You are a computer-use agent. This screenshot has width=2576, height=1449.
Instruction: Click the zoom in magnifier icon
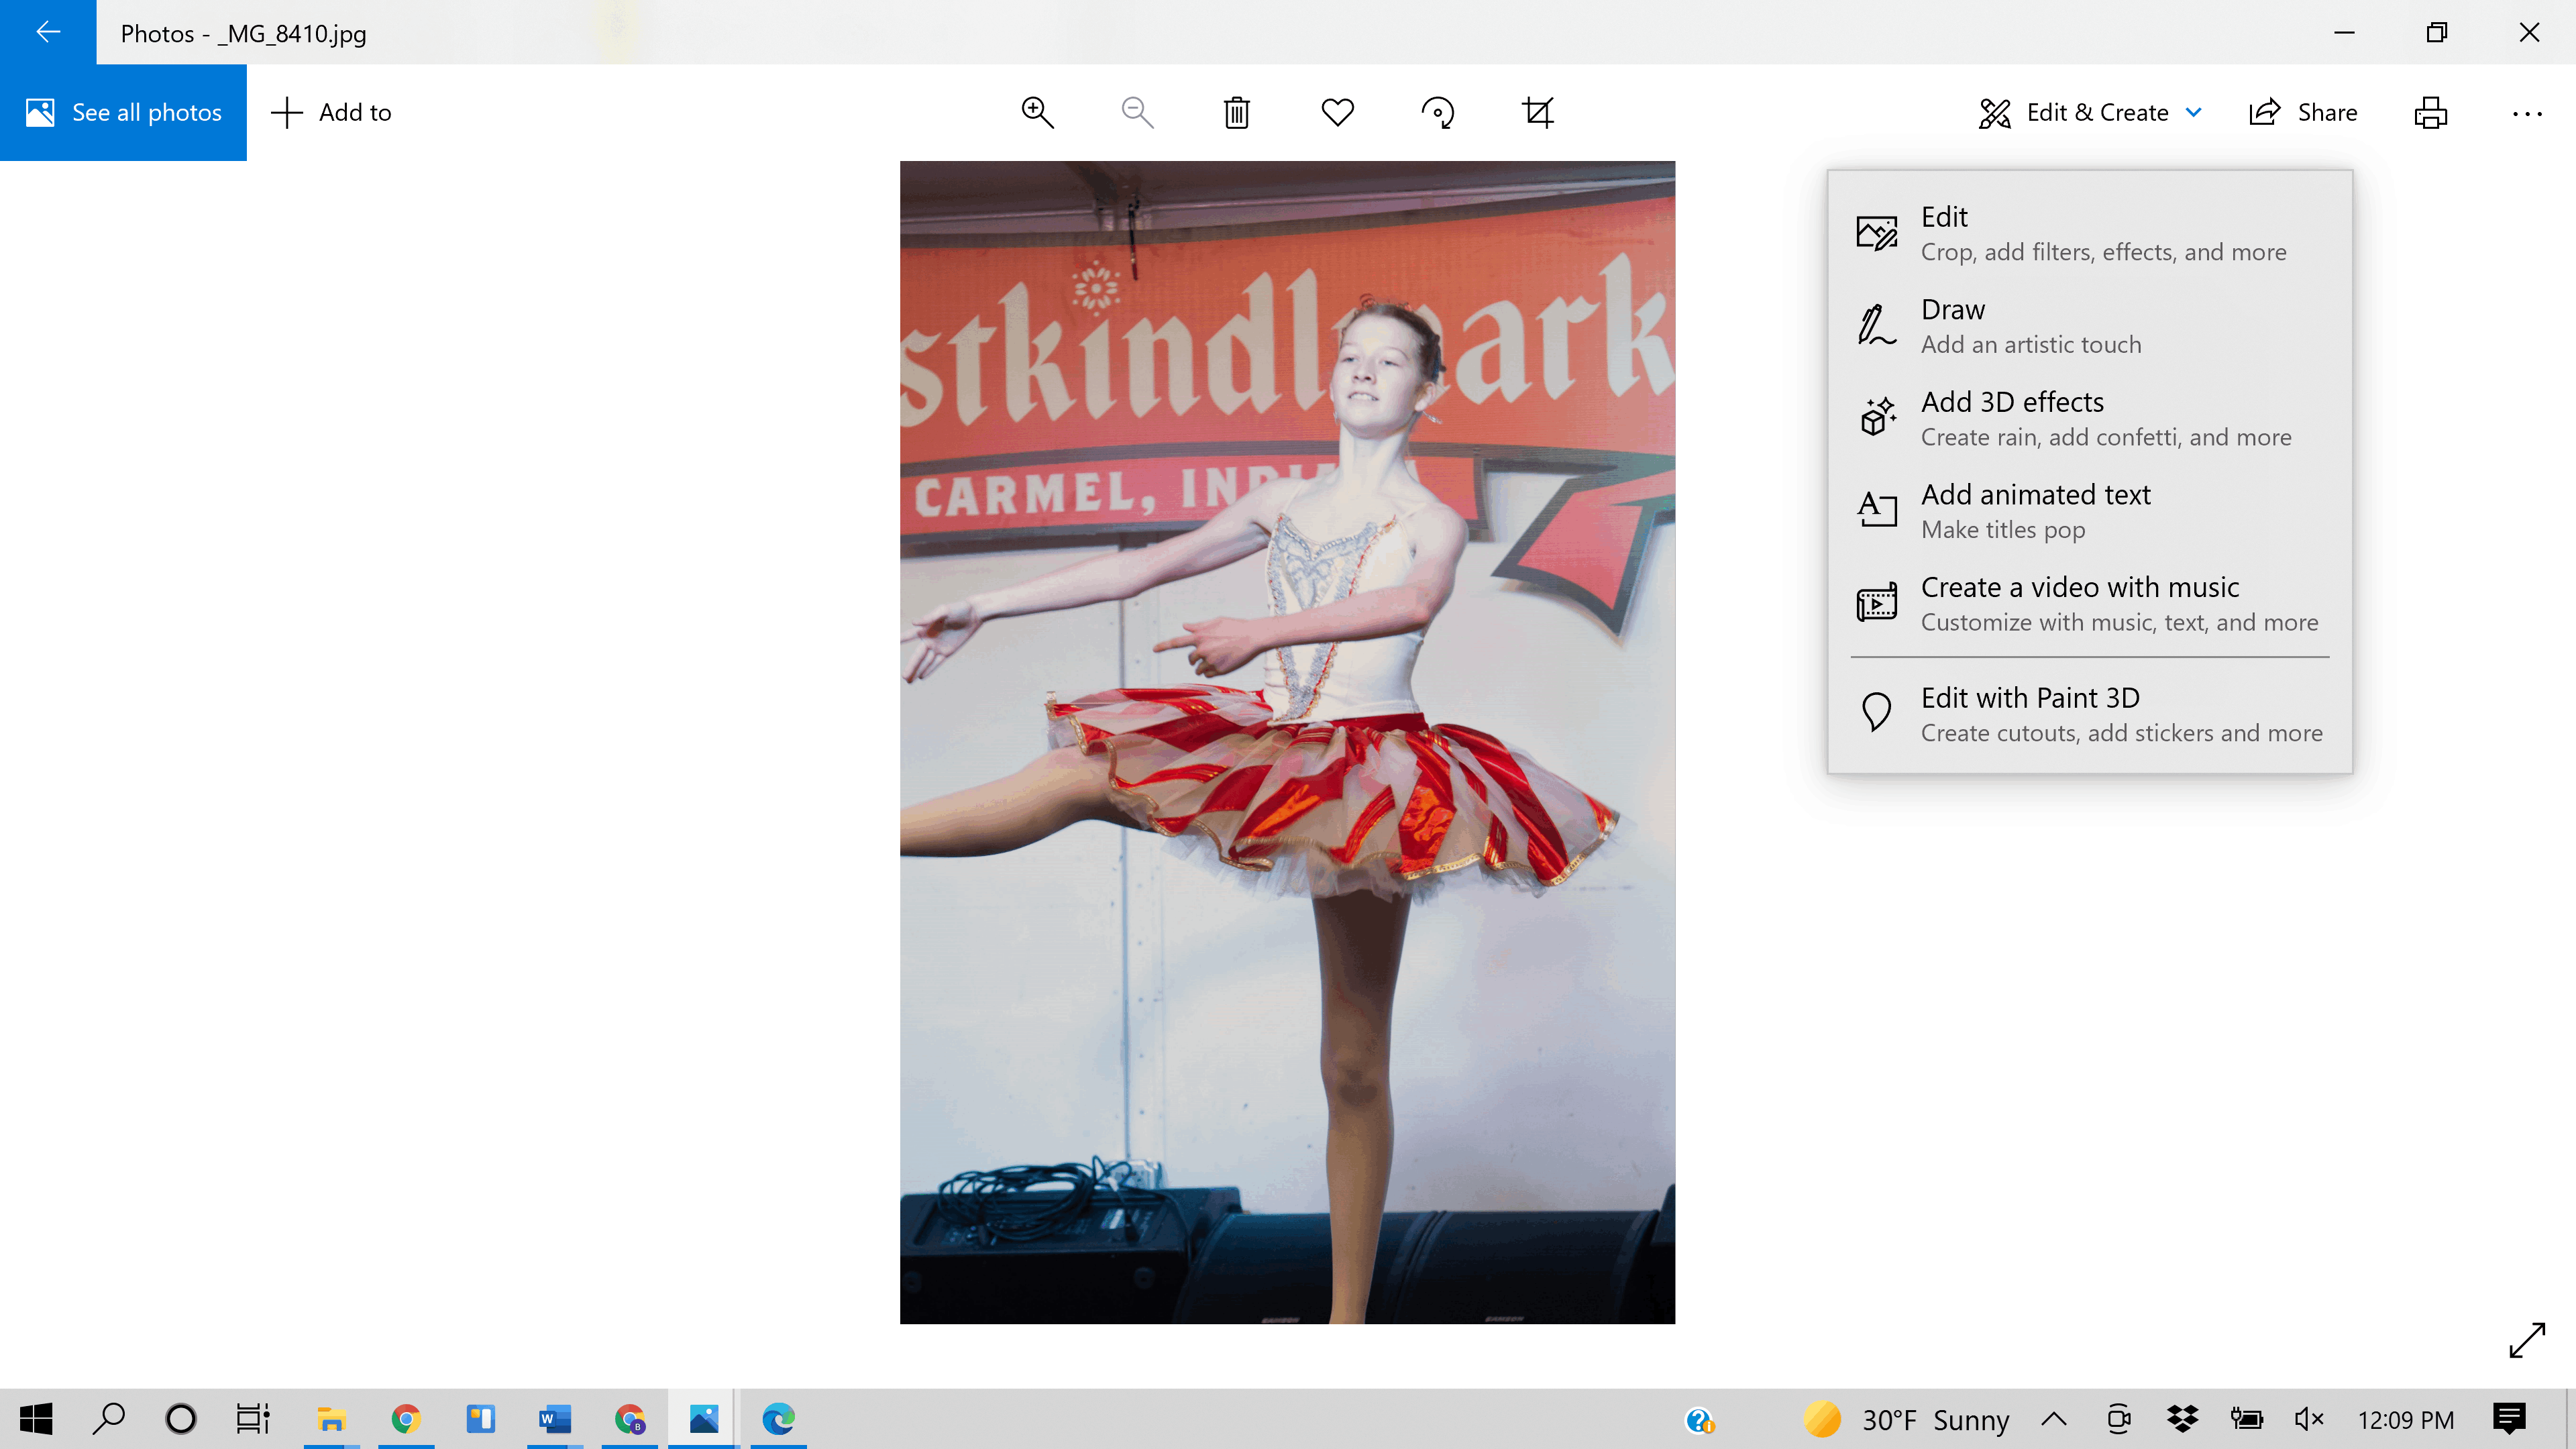(x=1037, y=112)
